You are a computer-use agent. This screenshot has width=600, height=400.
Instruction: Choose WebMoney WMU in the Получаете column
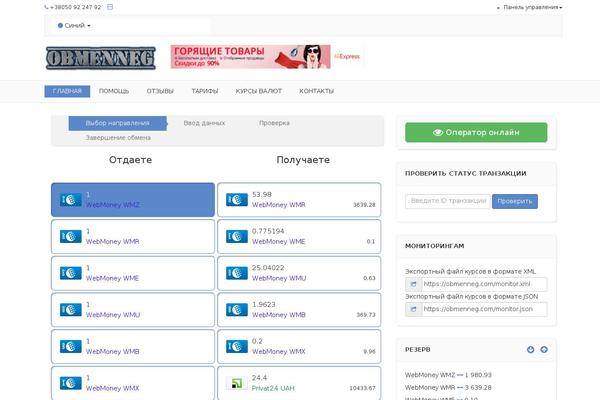tap(299, 273)
